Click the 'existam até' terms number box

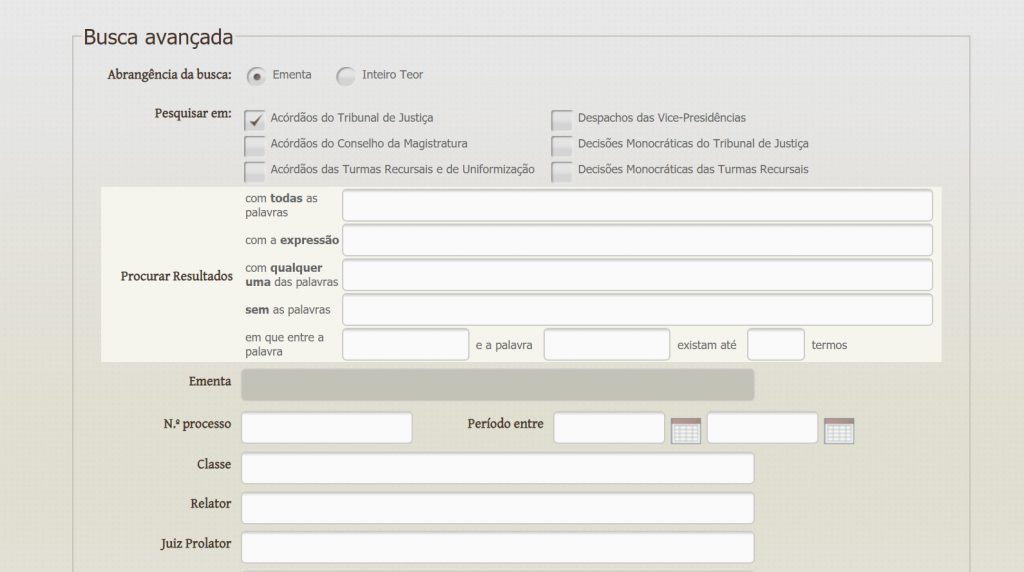tap(775, 345)
